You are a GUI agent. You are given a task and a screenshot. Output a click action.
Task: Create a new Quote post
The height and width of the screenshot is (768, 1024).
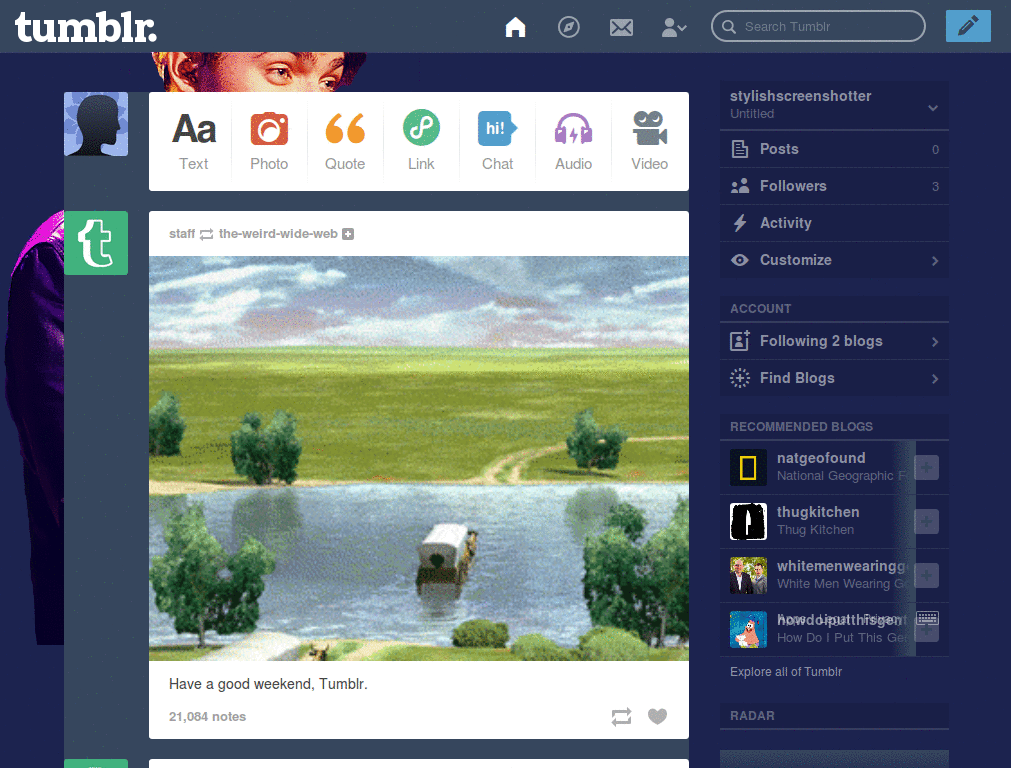345,141
